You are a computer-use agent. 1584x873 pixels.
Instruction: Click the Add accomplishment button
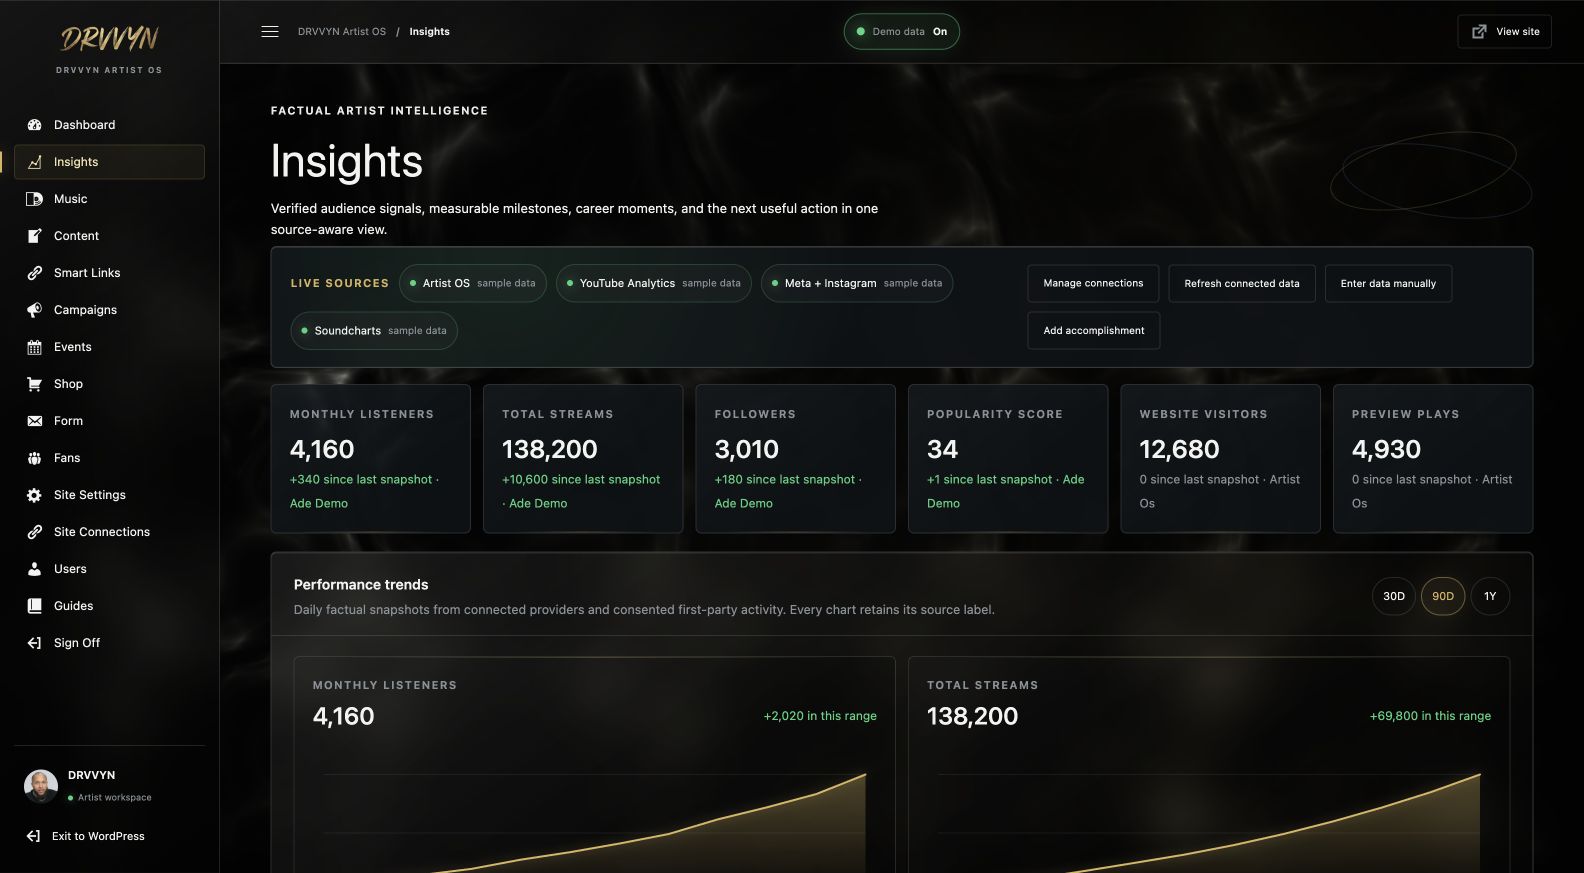point(1094,330)
